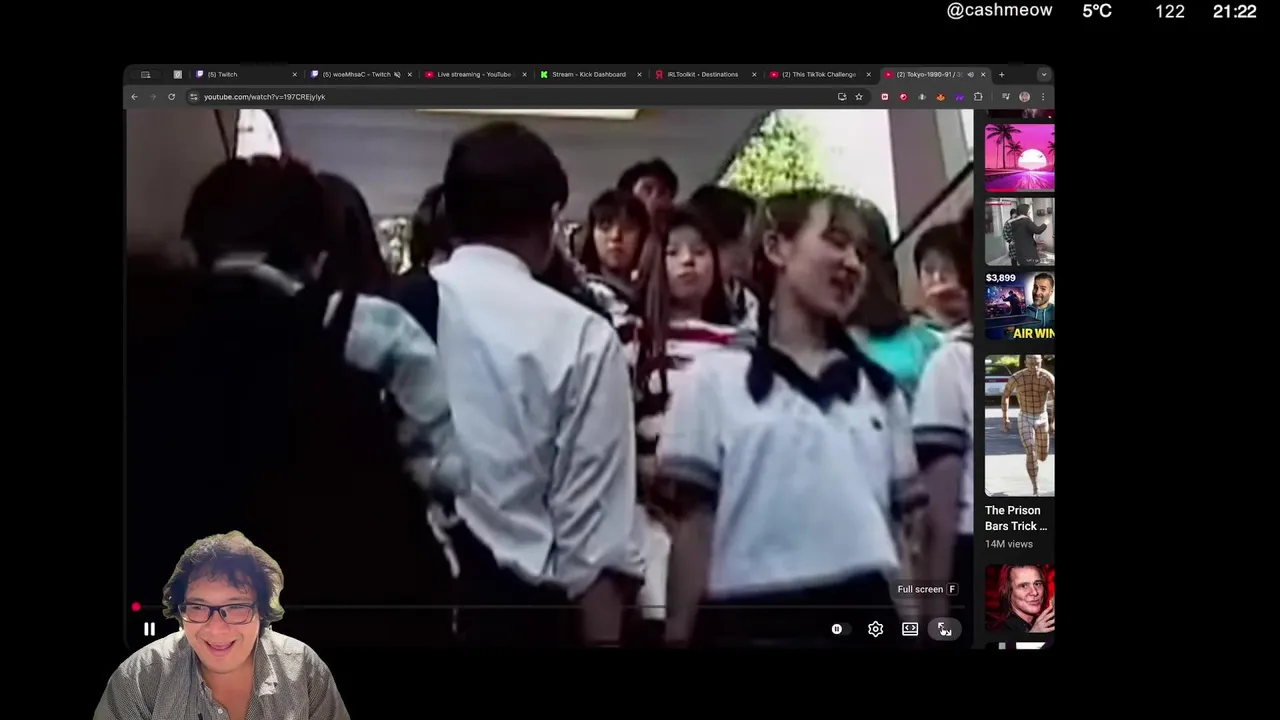Mute the Tokyo-1990-91 tab audio icon
Screen dimensions: 1280x720
970,74
